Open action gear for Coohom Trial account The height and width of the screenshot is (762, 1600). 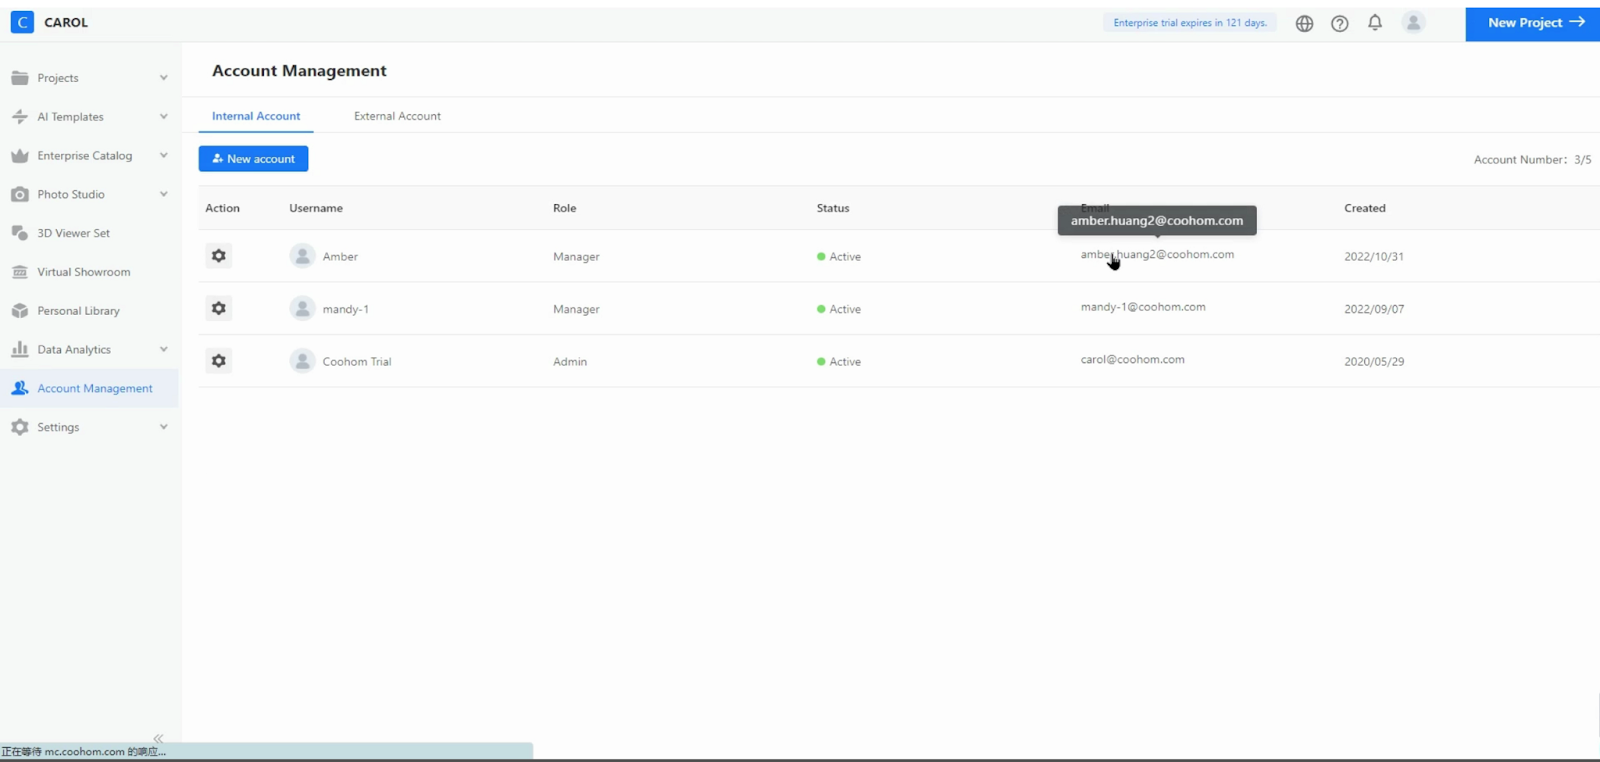pos(218,361)
